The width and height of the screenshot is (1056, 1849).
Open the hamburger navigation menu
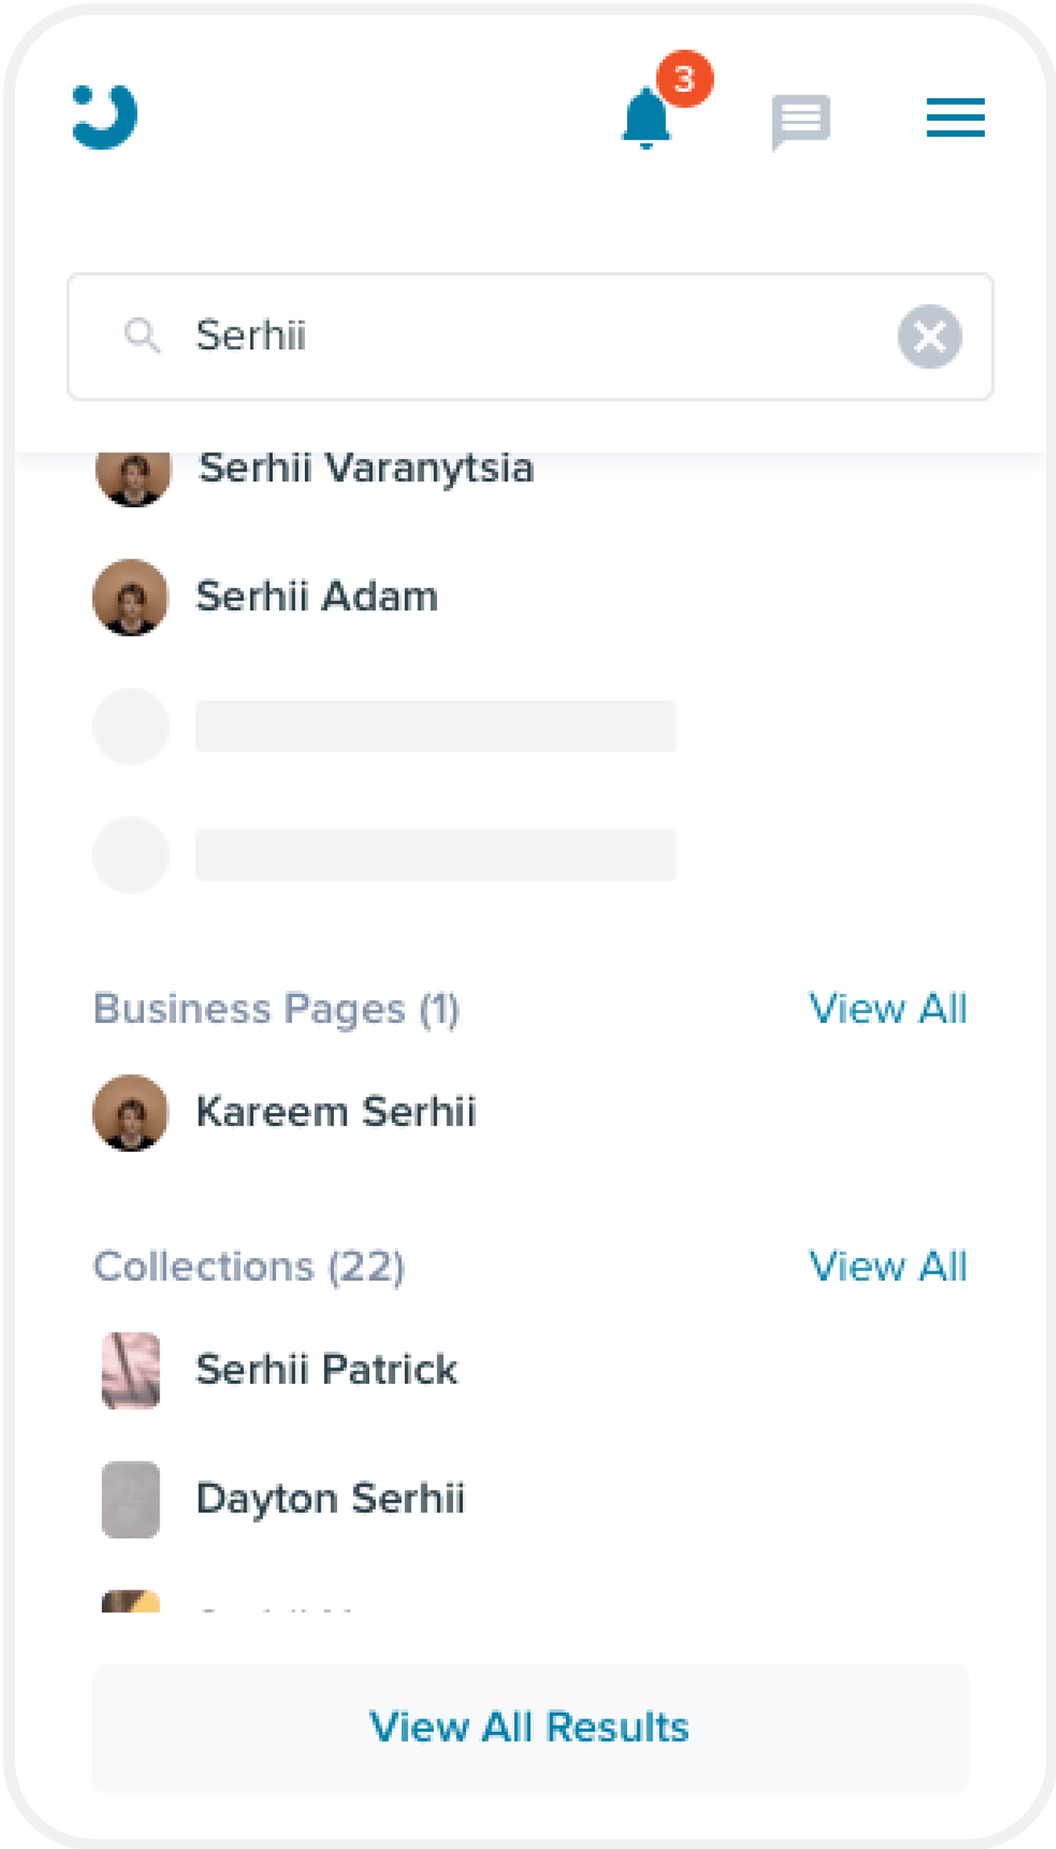[954, 117]
